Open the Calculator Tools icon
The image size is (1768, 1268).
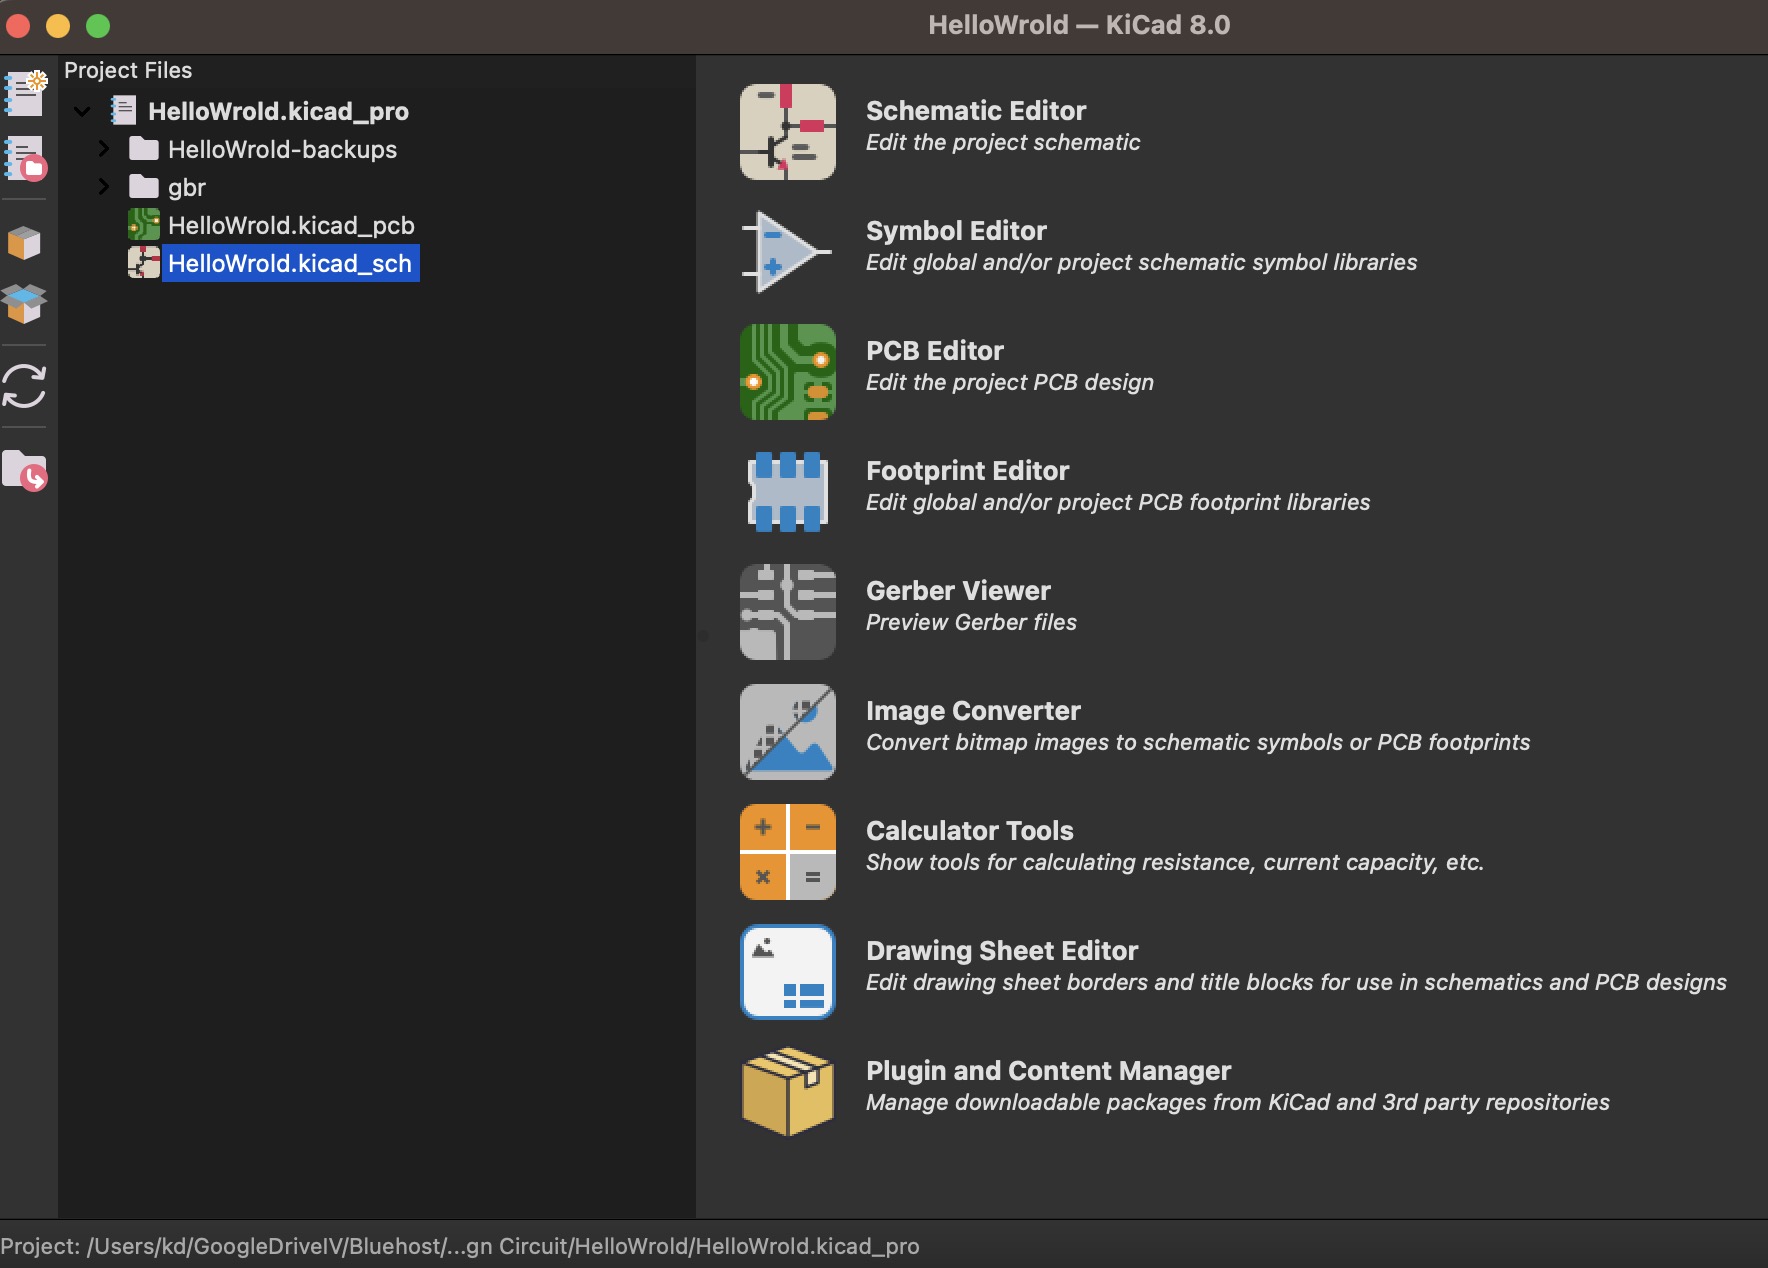coord(788,852)
